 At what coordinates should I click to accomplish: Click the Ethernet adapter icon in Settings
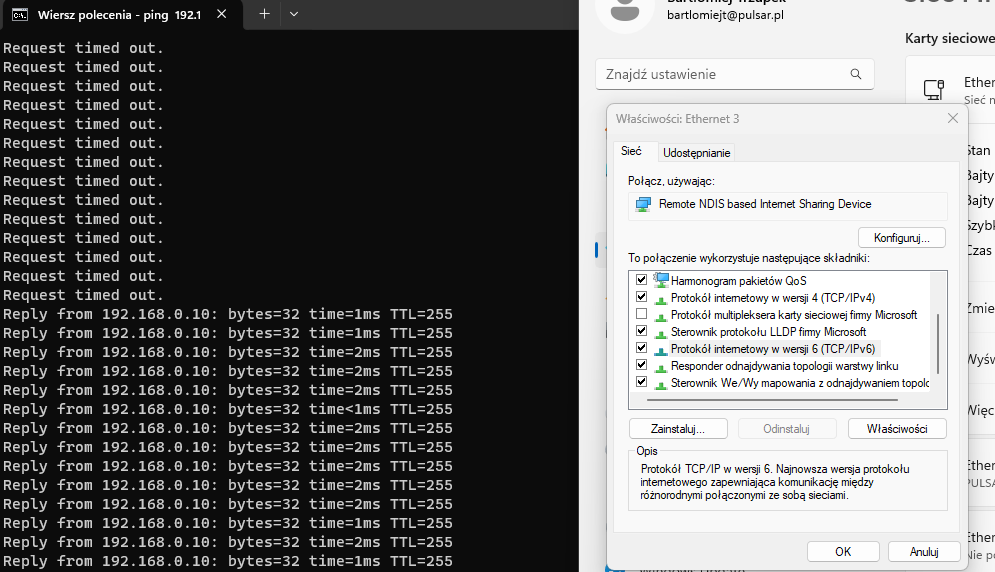click(x=934, y=89)
